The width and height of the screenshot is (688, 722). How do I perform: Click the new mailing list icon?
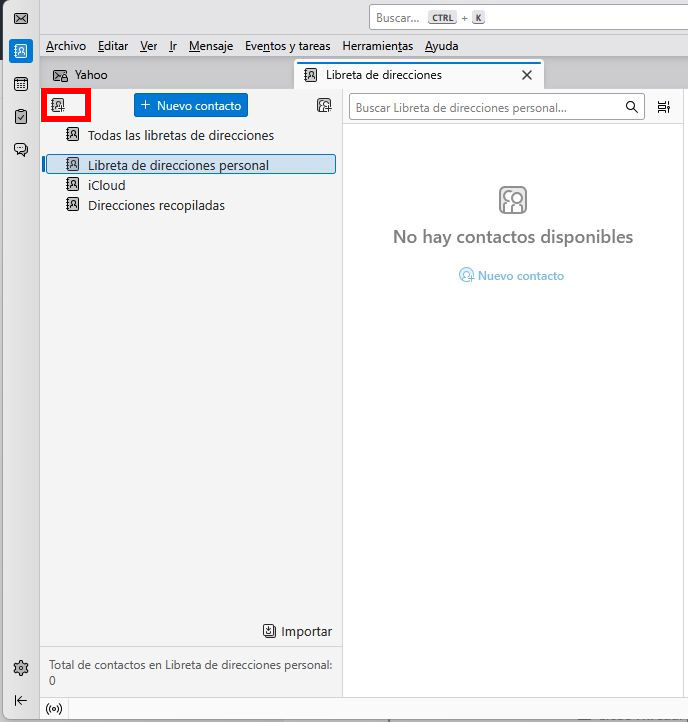pyautogui.click(x=324, y=105)
